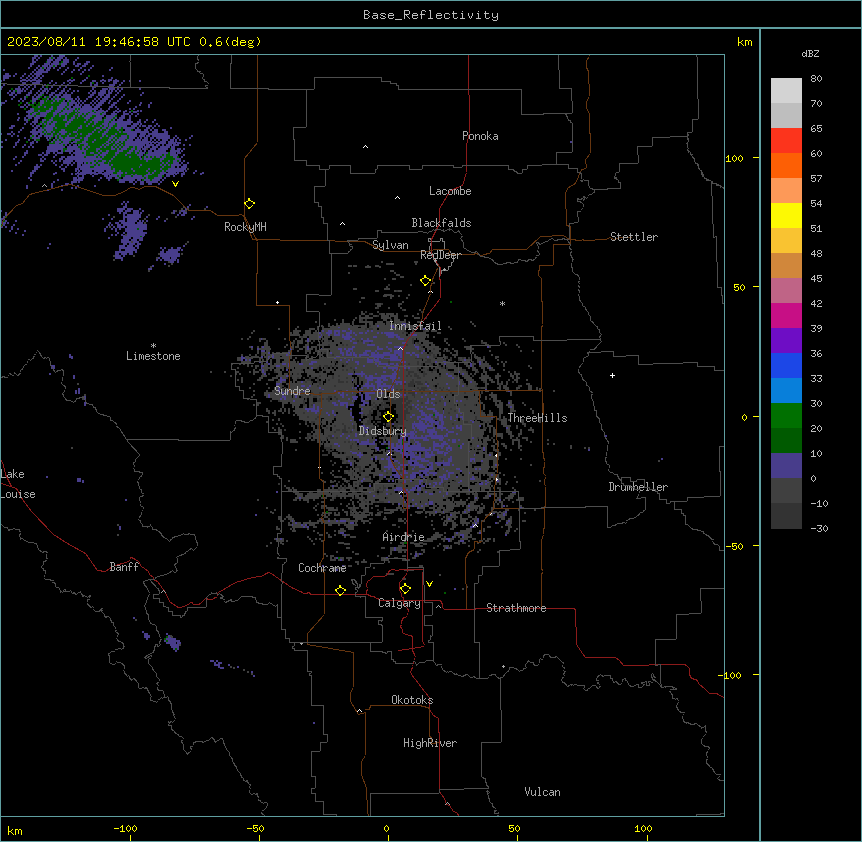This screenshot has height=842, width=862.
Task: Click the RockyMH town label
Action: (245, 227)
